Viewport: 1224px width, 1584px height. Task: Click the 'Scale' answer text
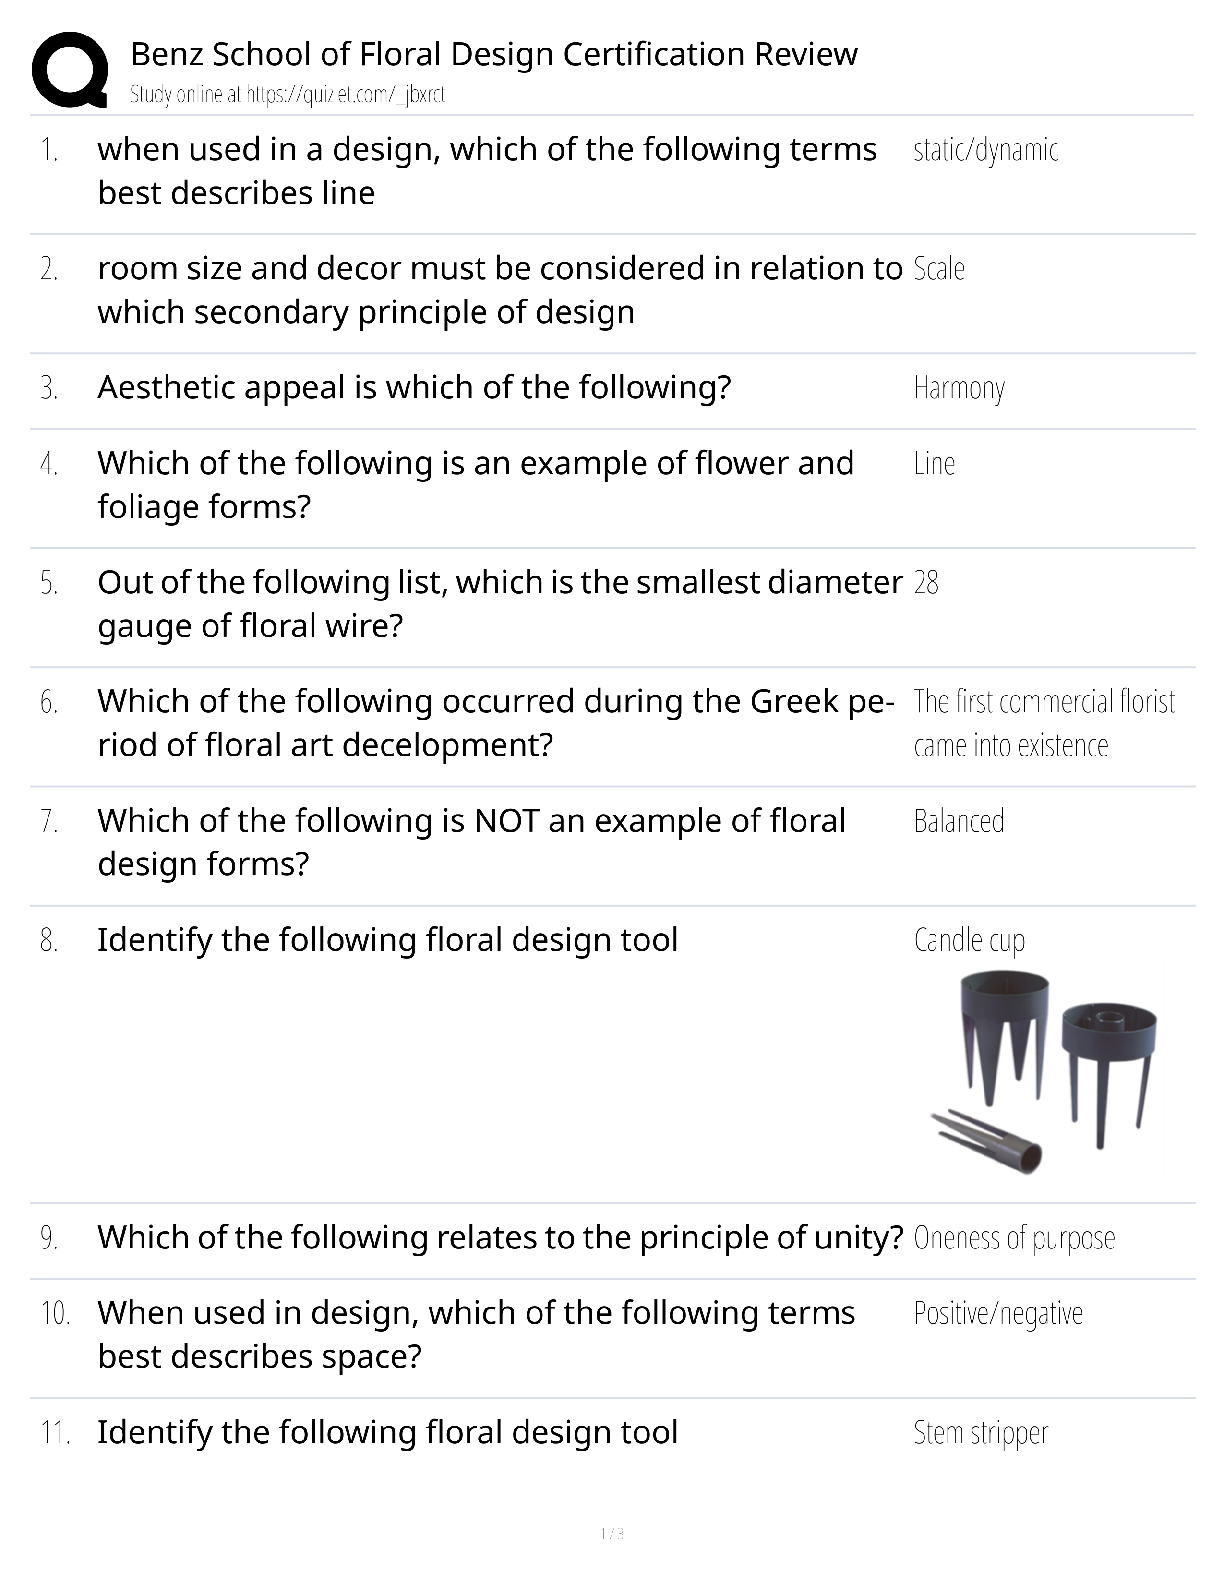[x=939, y=269]
